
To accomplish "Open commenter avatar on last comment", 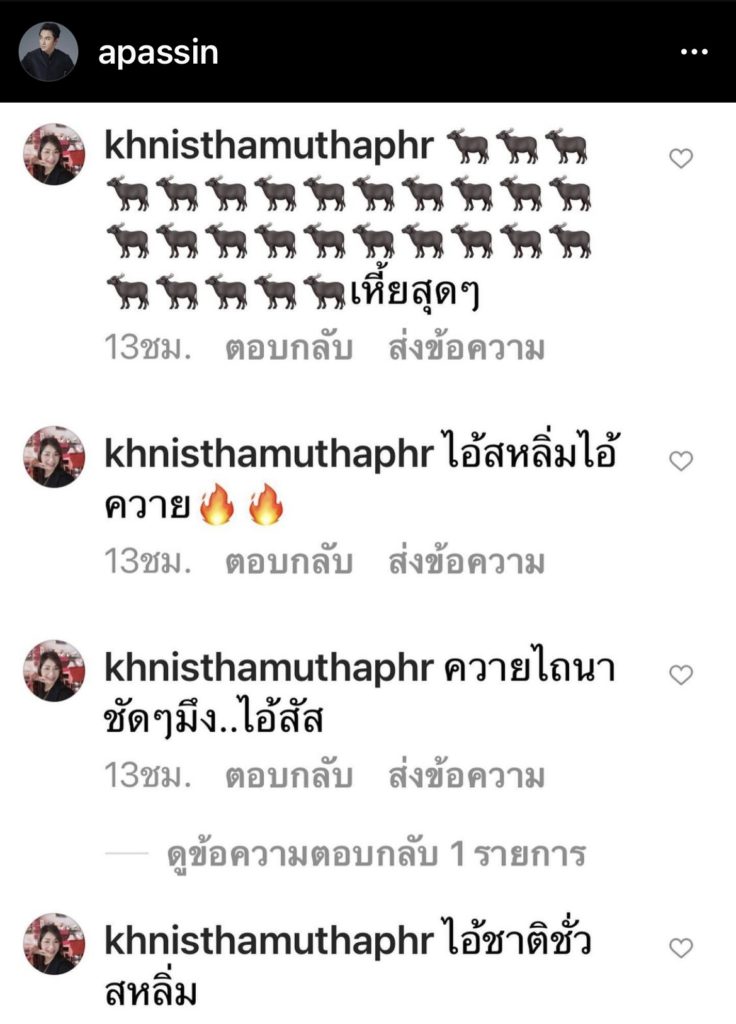I will click(x=54, y=944).
